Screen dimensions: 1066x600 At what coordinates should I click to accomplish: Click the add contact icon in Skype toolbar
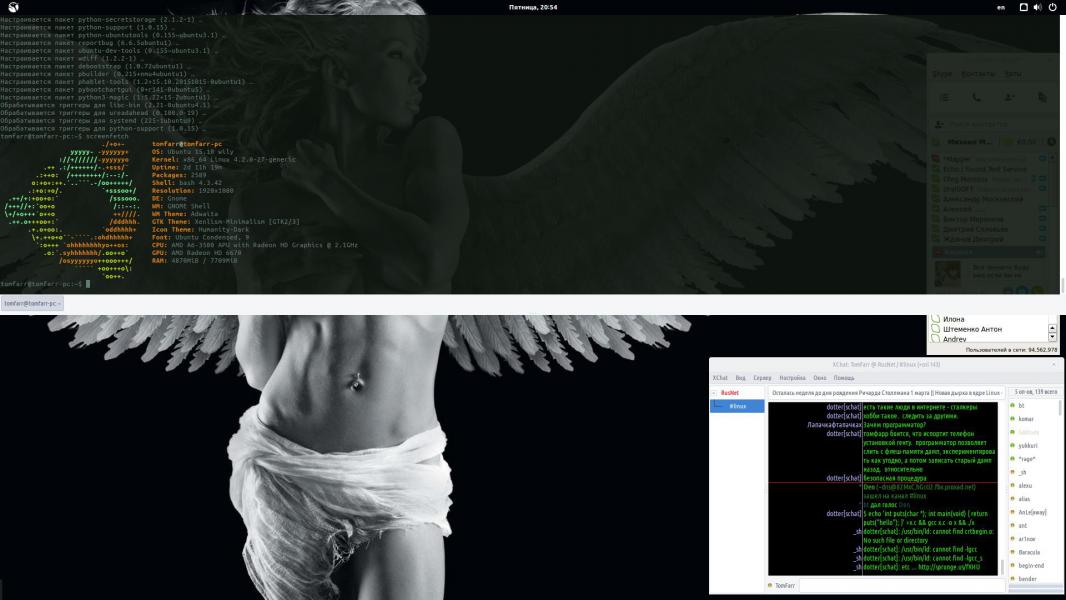pyautogui.click(x=1010, y=97)
